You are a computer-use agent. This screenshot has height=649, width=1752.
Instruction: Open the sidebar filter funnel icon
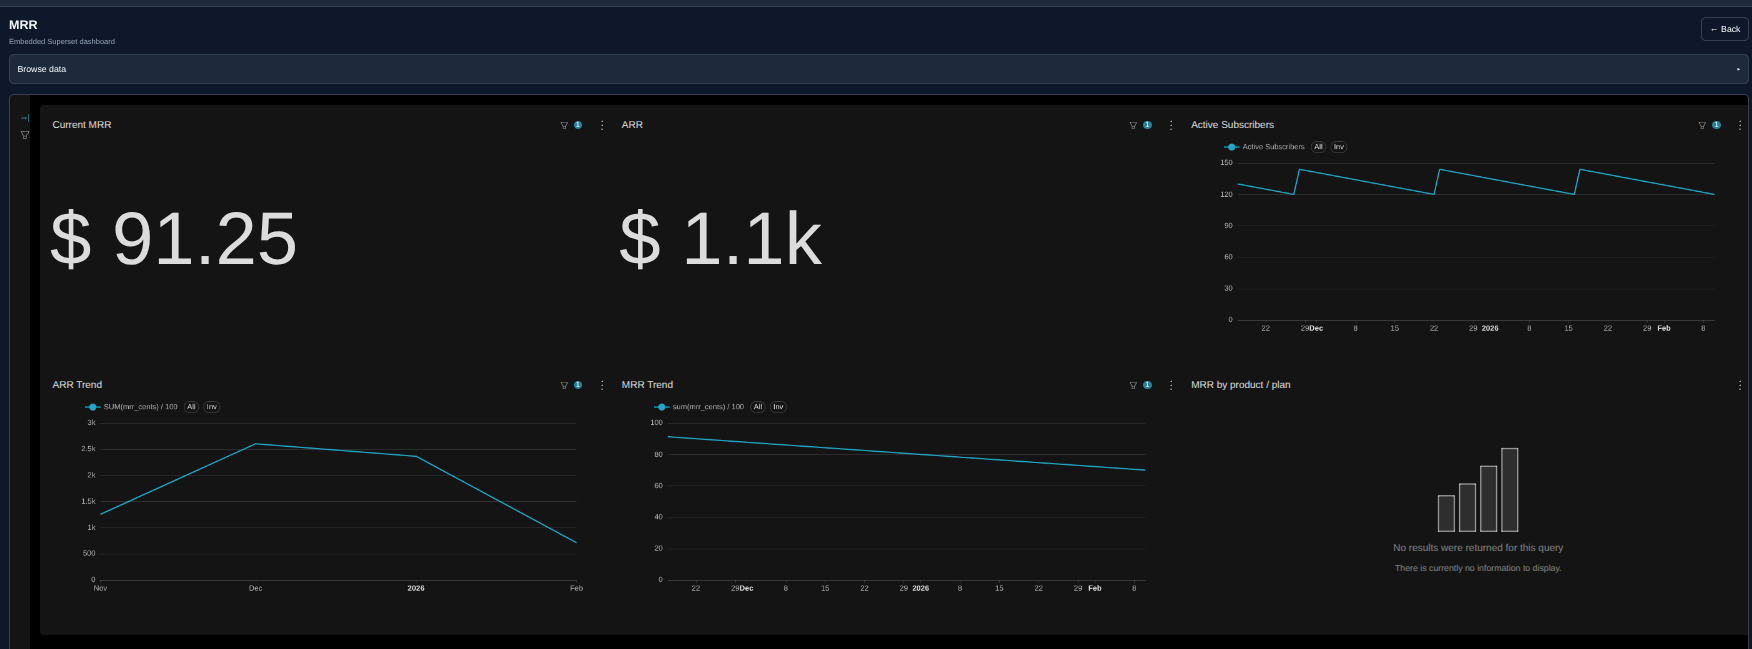(25, 135)
